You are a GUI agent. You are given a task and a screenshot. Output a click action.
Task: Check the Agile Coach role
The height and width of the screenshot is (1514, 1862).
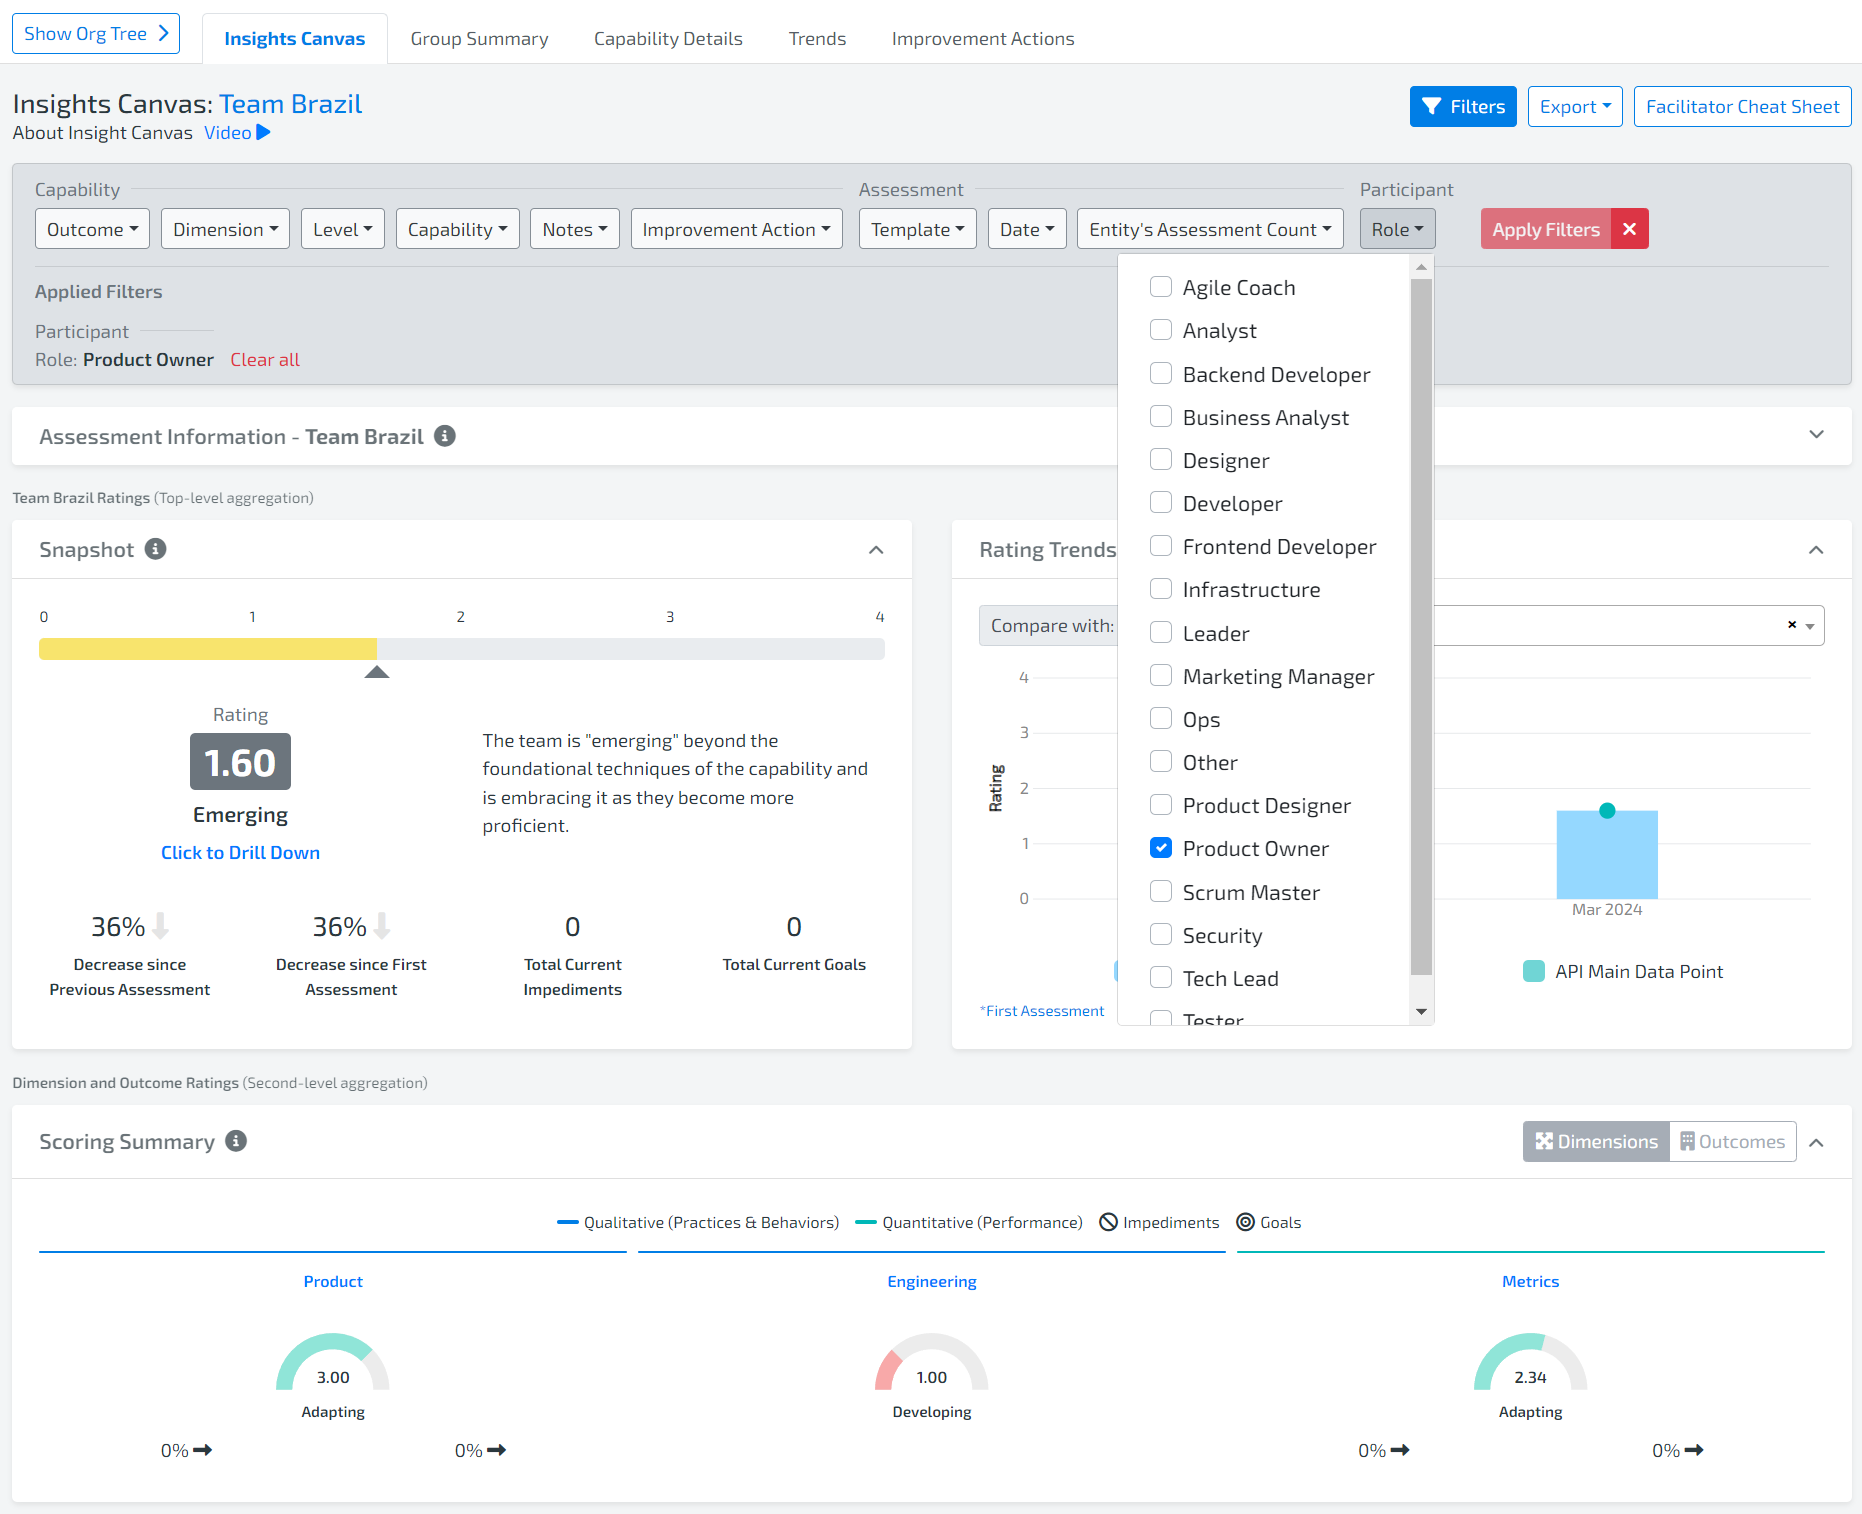coord(1161,287)
